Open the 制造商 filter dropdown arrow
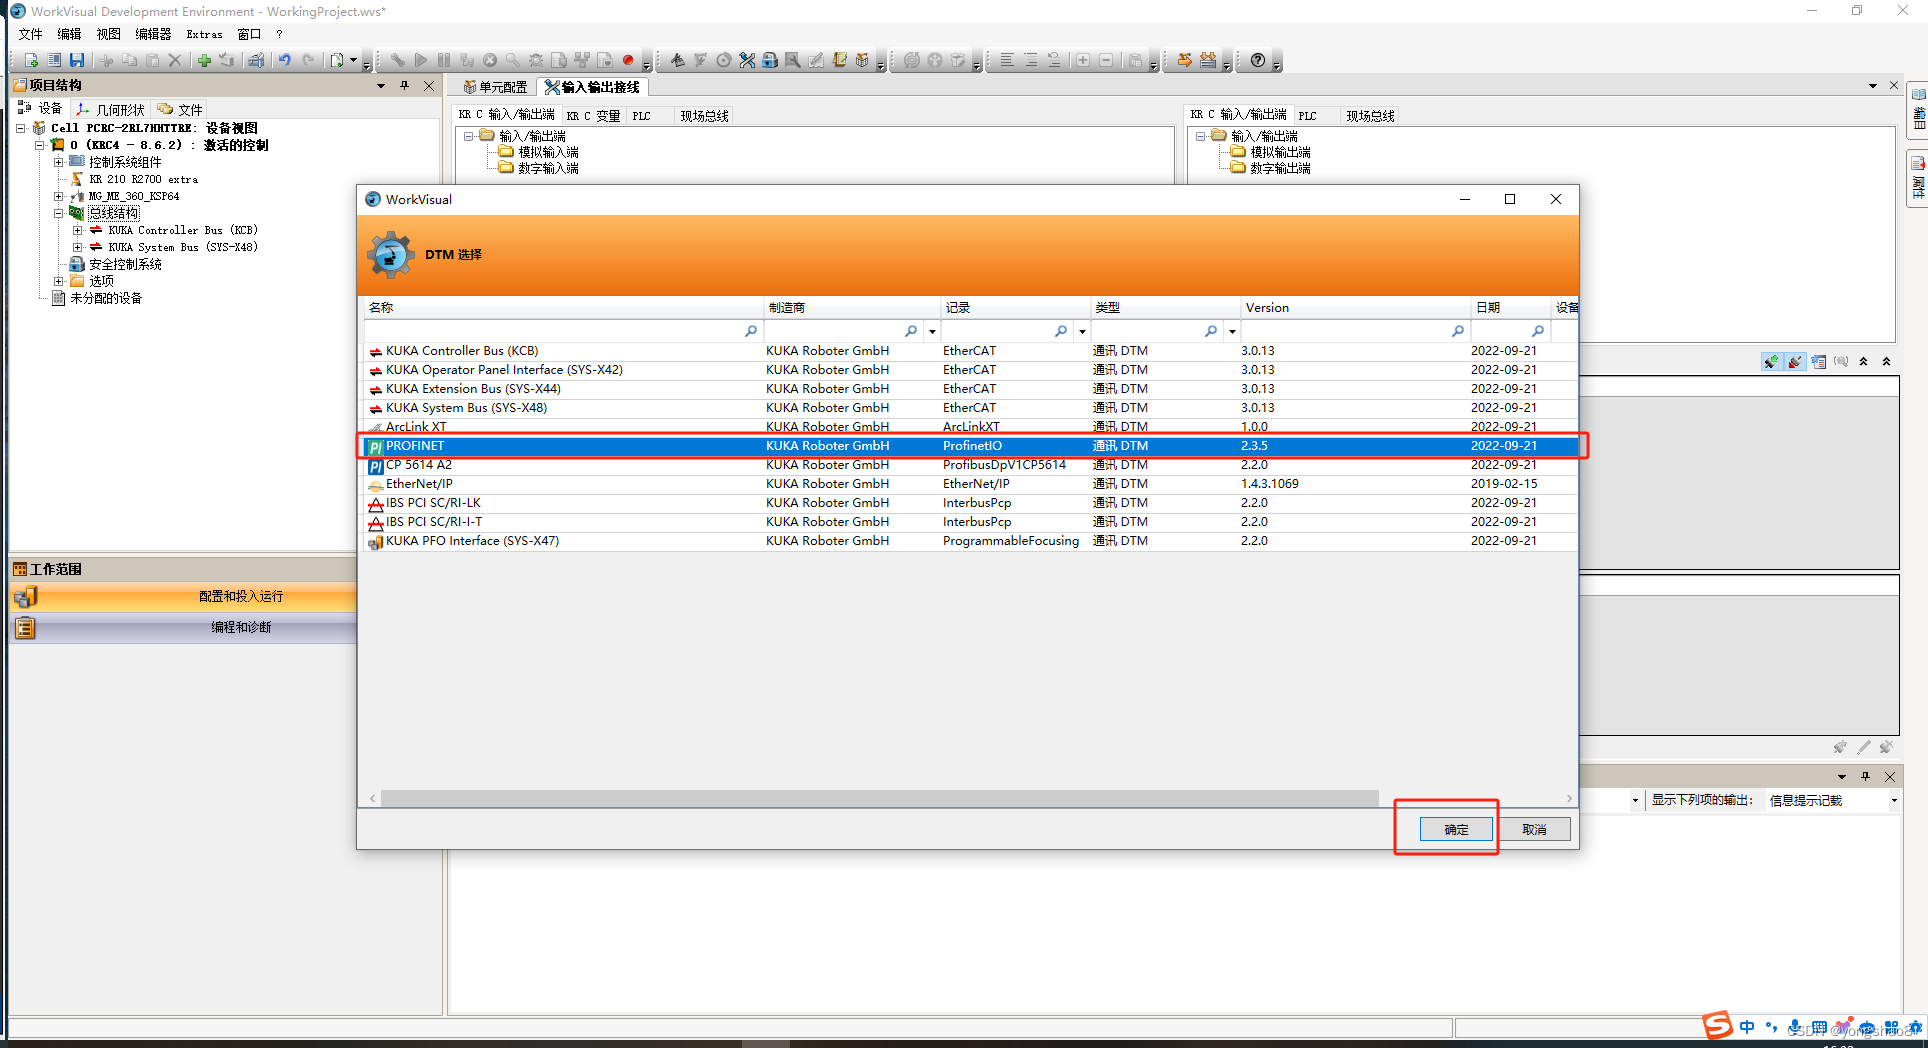Viewport: 1928px width, 1048px height. click(x=932, y=331)
